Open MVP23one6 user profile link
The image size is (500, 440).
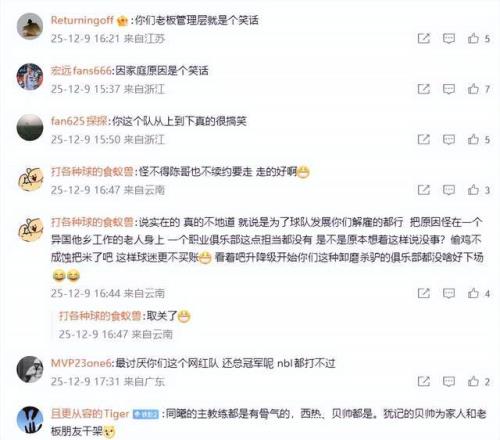click(x=81, y=363)
